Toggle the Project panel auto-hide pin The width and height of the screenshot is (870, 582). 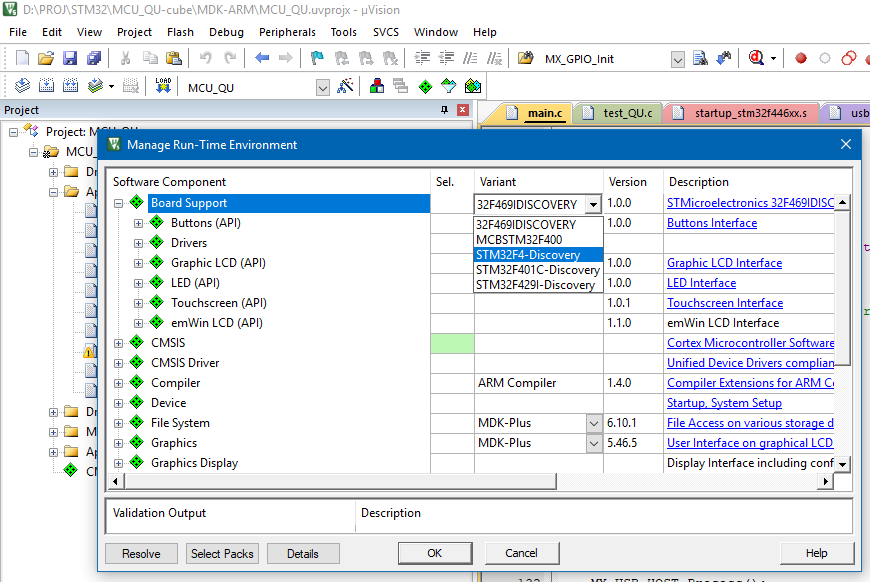444,110
